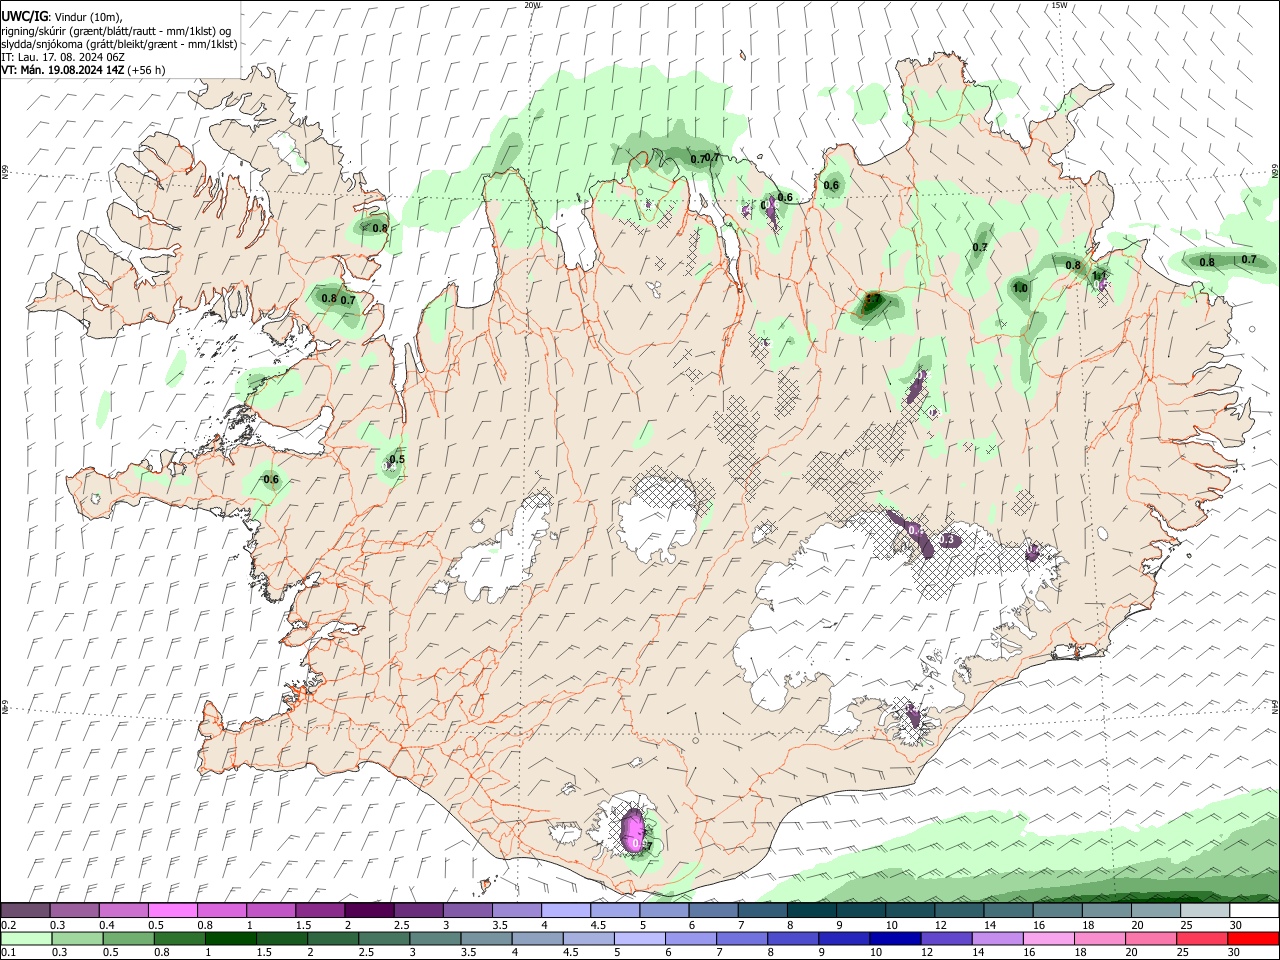This screenshot has height=960, width=1280.
Task: Pick lower-row red swatch after 30
Action: tap(1252, 938)
